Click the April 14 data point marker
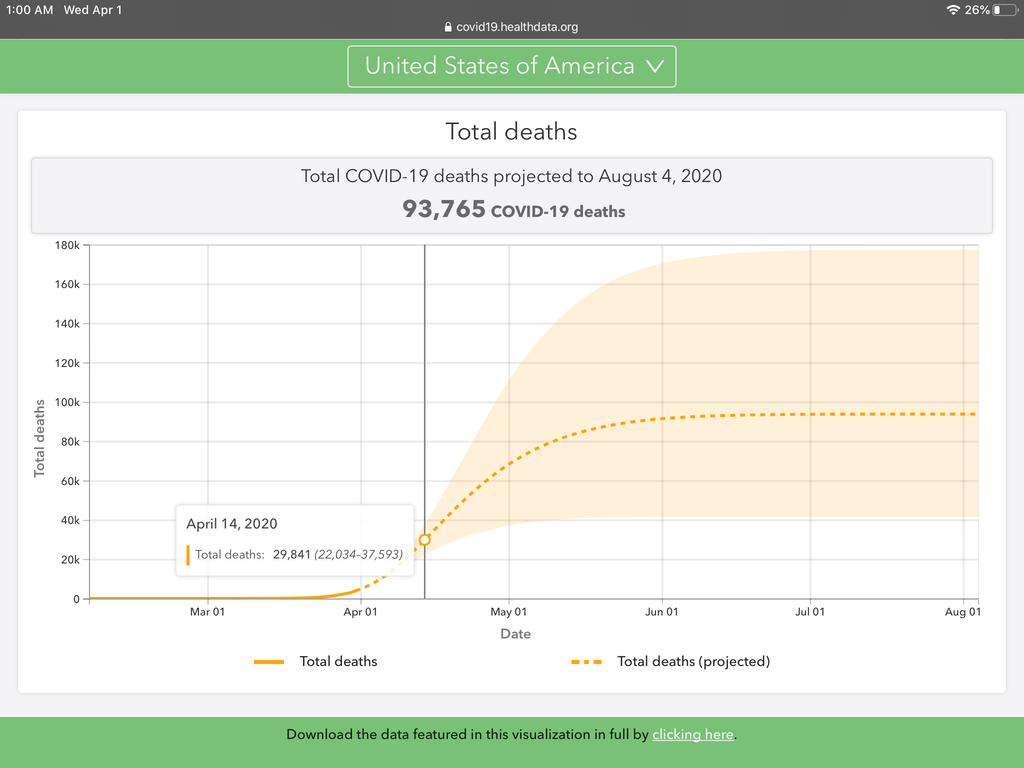This screenshot has height=768, width=1024. click(425, 540)
